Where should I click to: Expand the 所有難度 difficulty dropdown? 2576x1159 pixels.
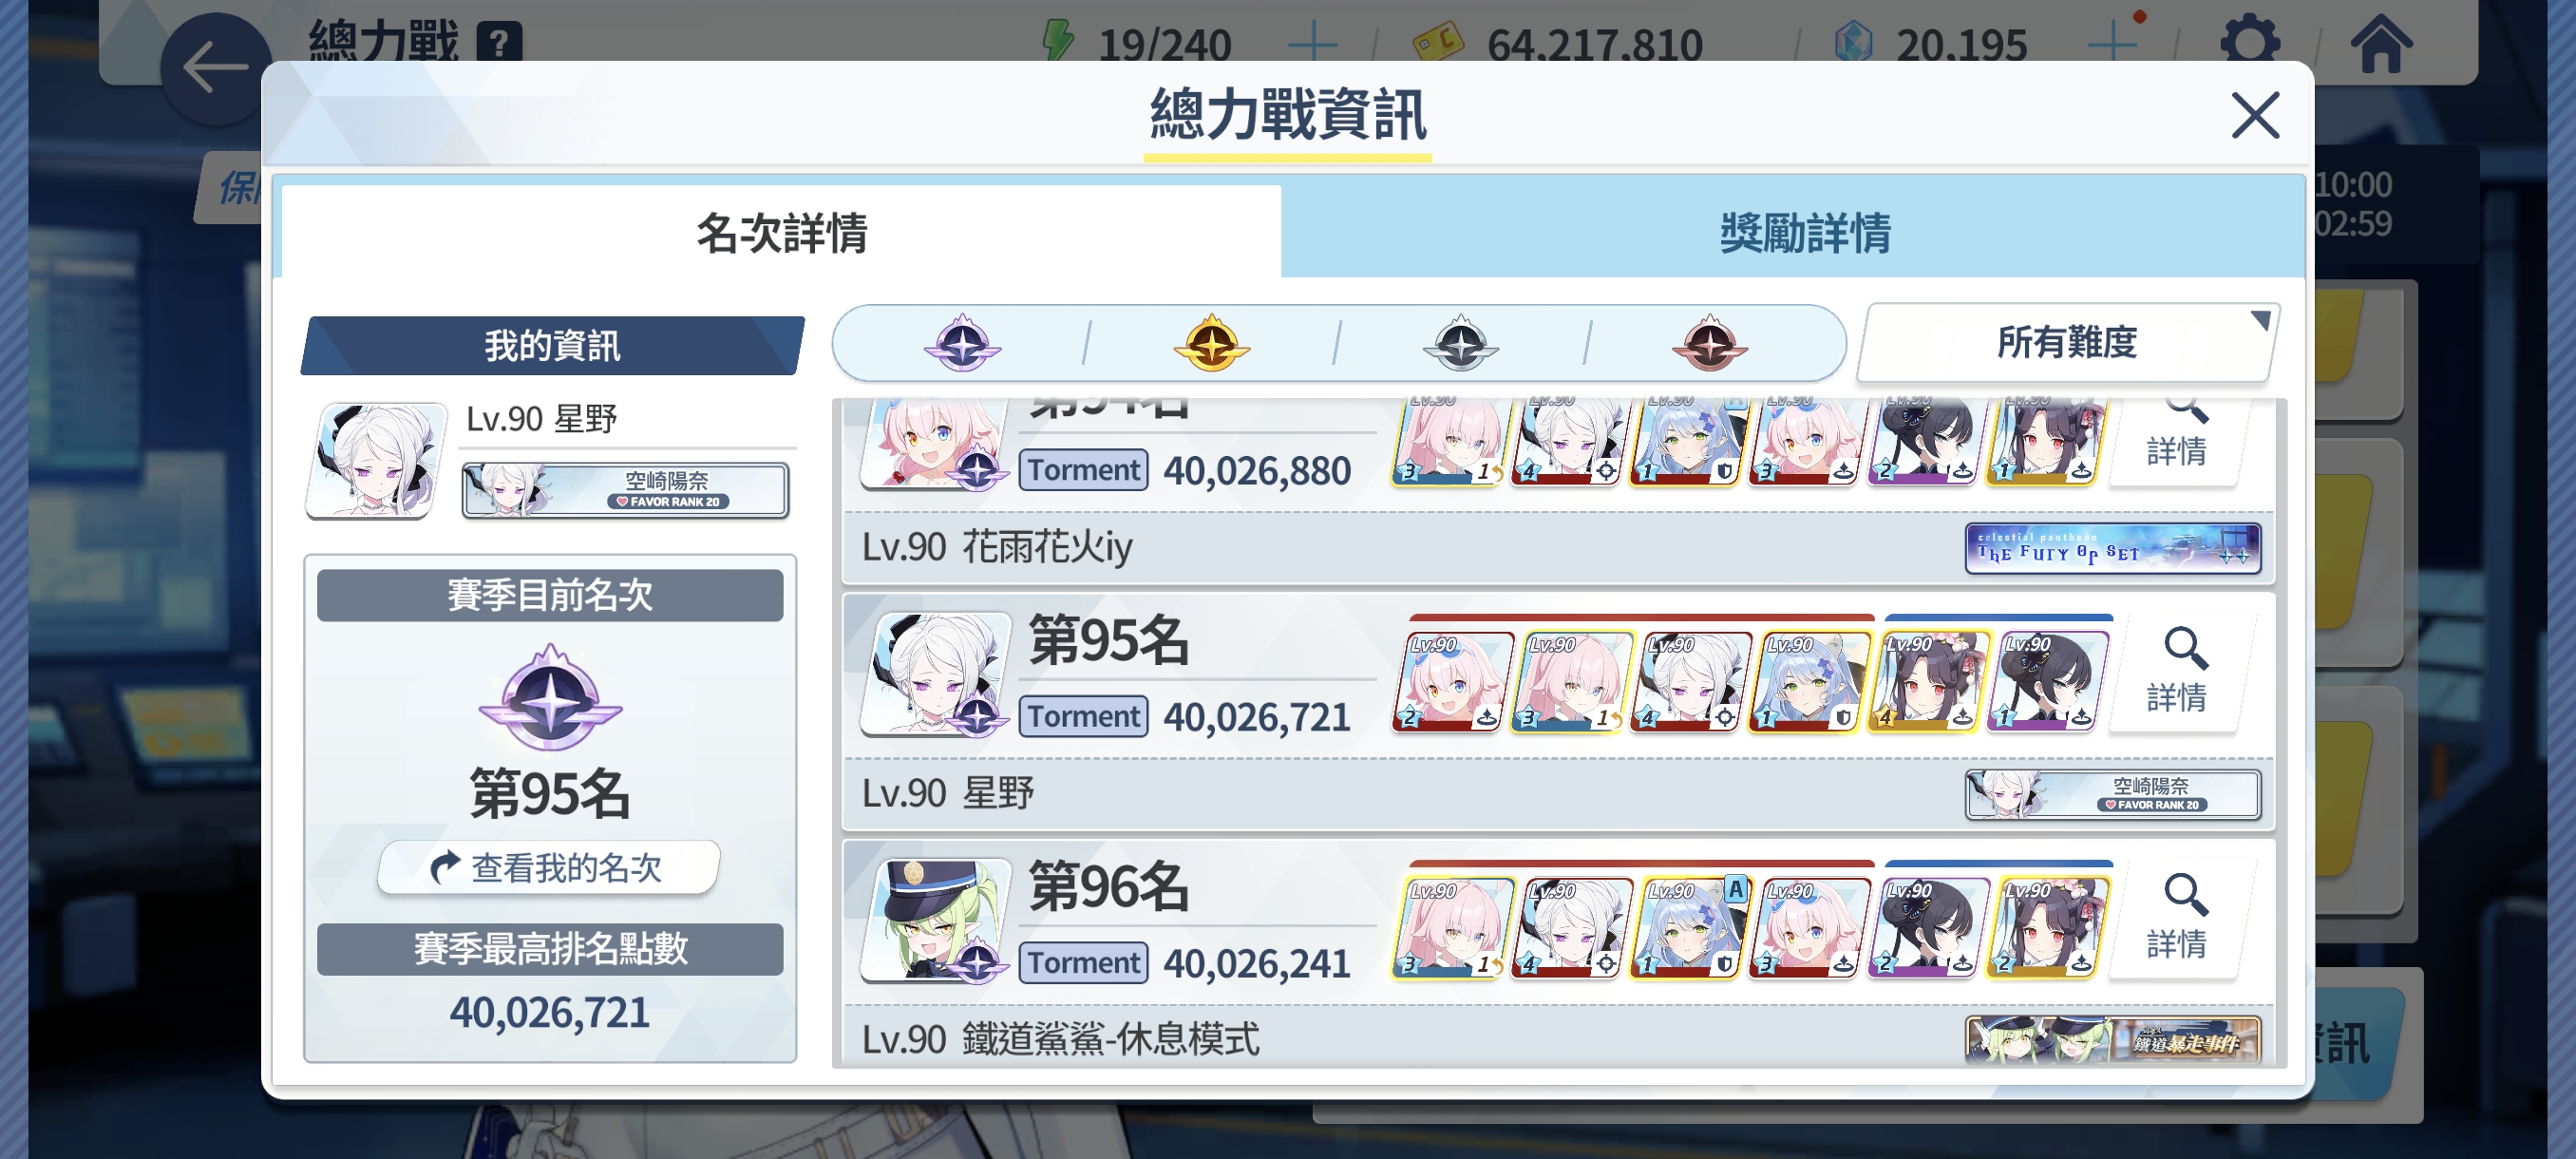point(2066,342)
